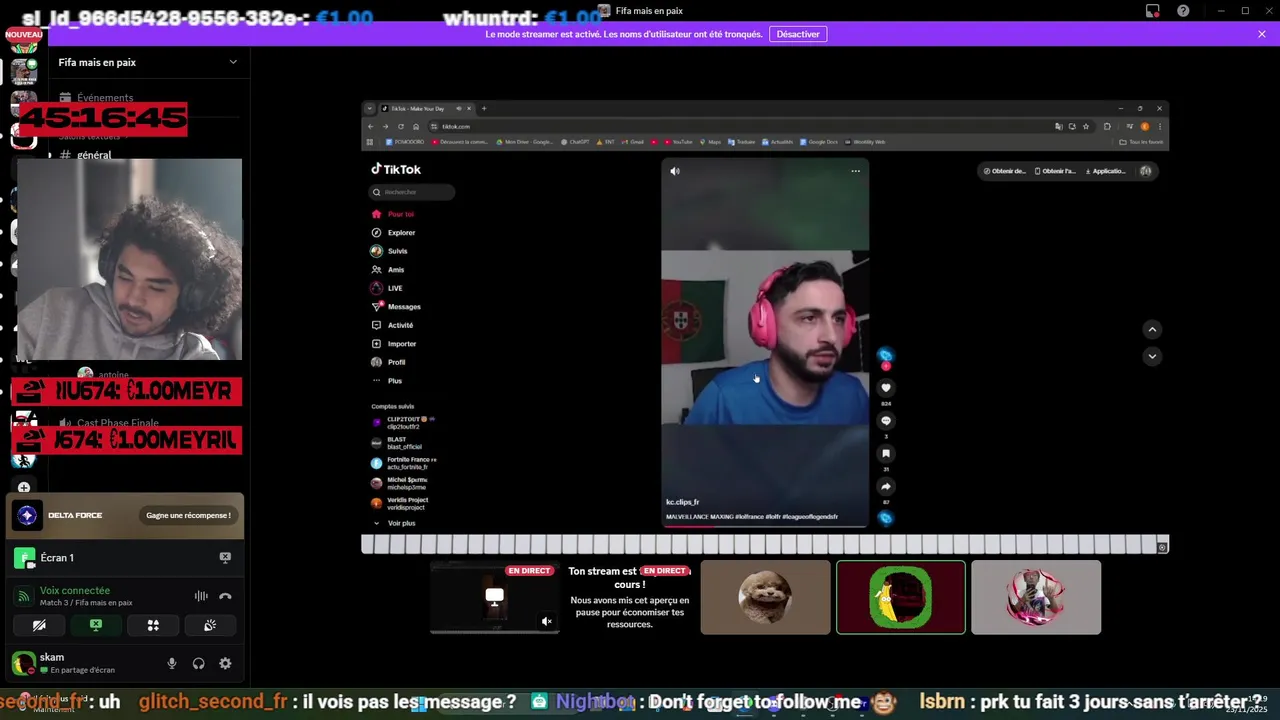Open a new tab in shared browser
1280x720 pixels.
coord(484,108)
